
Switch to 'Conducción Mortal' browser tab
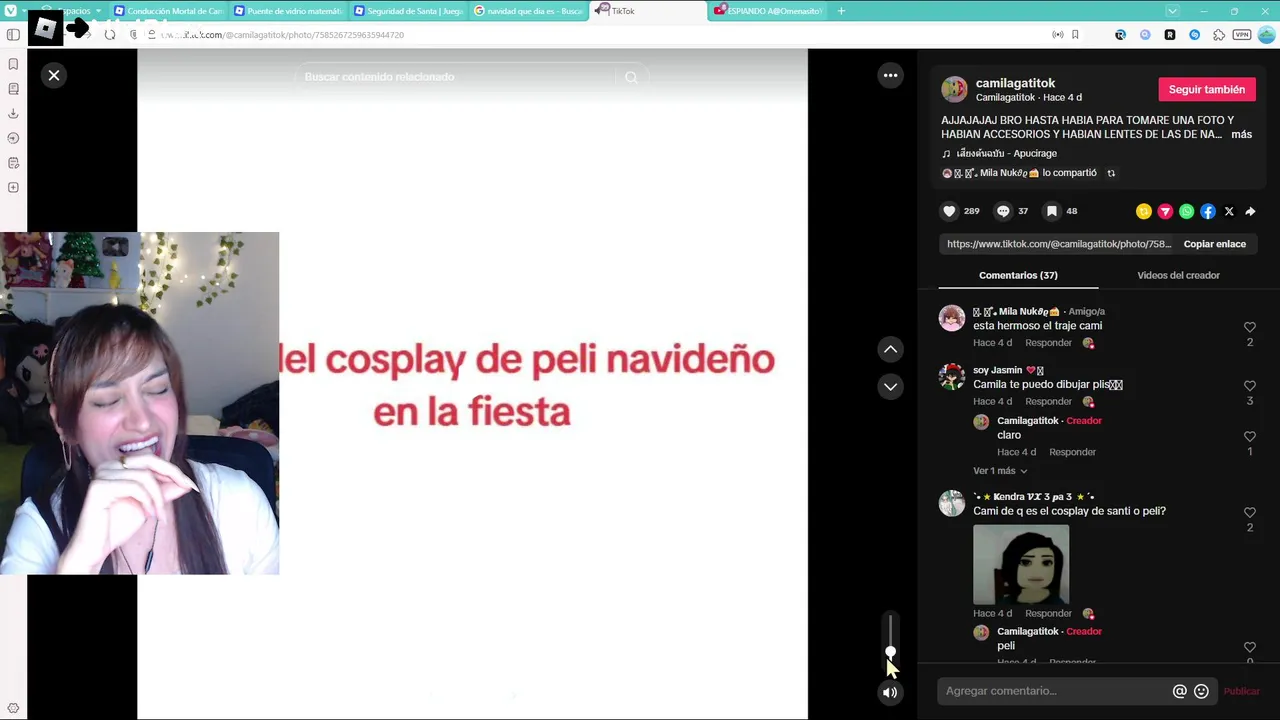click(x=167, y=11)
